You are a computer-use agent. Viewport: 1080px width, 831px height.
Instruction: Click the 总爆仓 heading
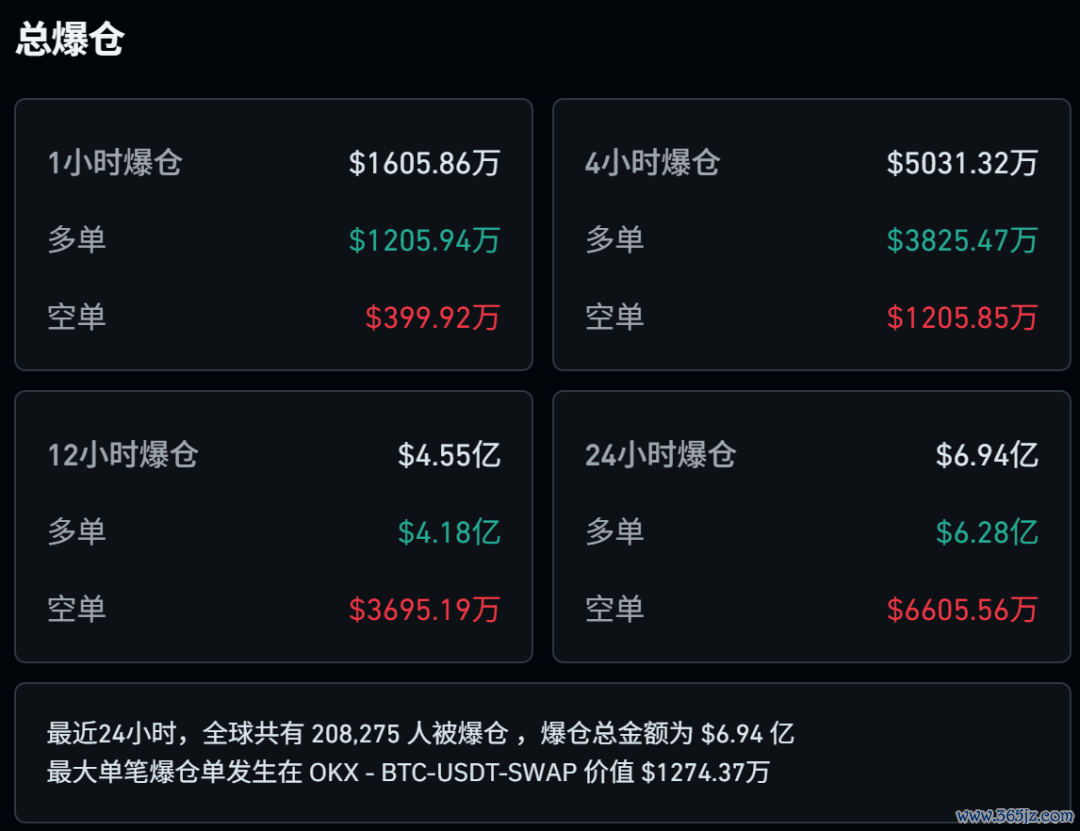(70, 40)
